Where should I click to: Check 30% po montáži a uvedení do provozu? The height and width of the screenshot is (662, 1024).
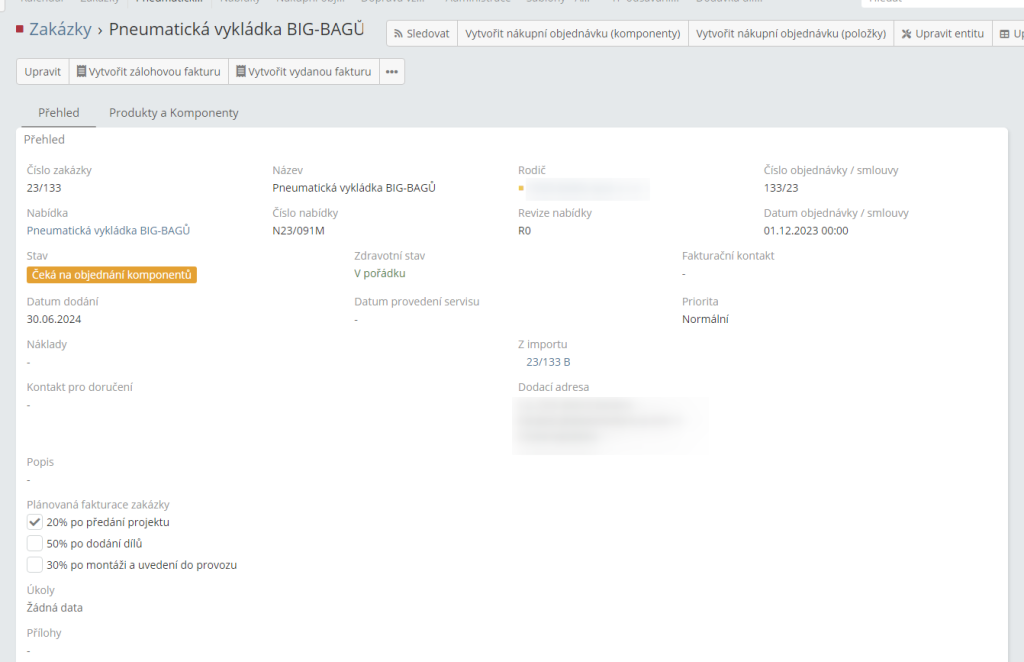[x=35, y=565]
